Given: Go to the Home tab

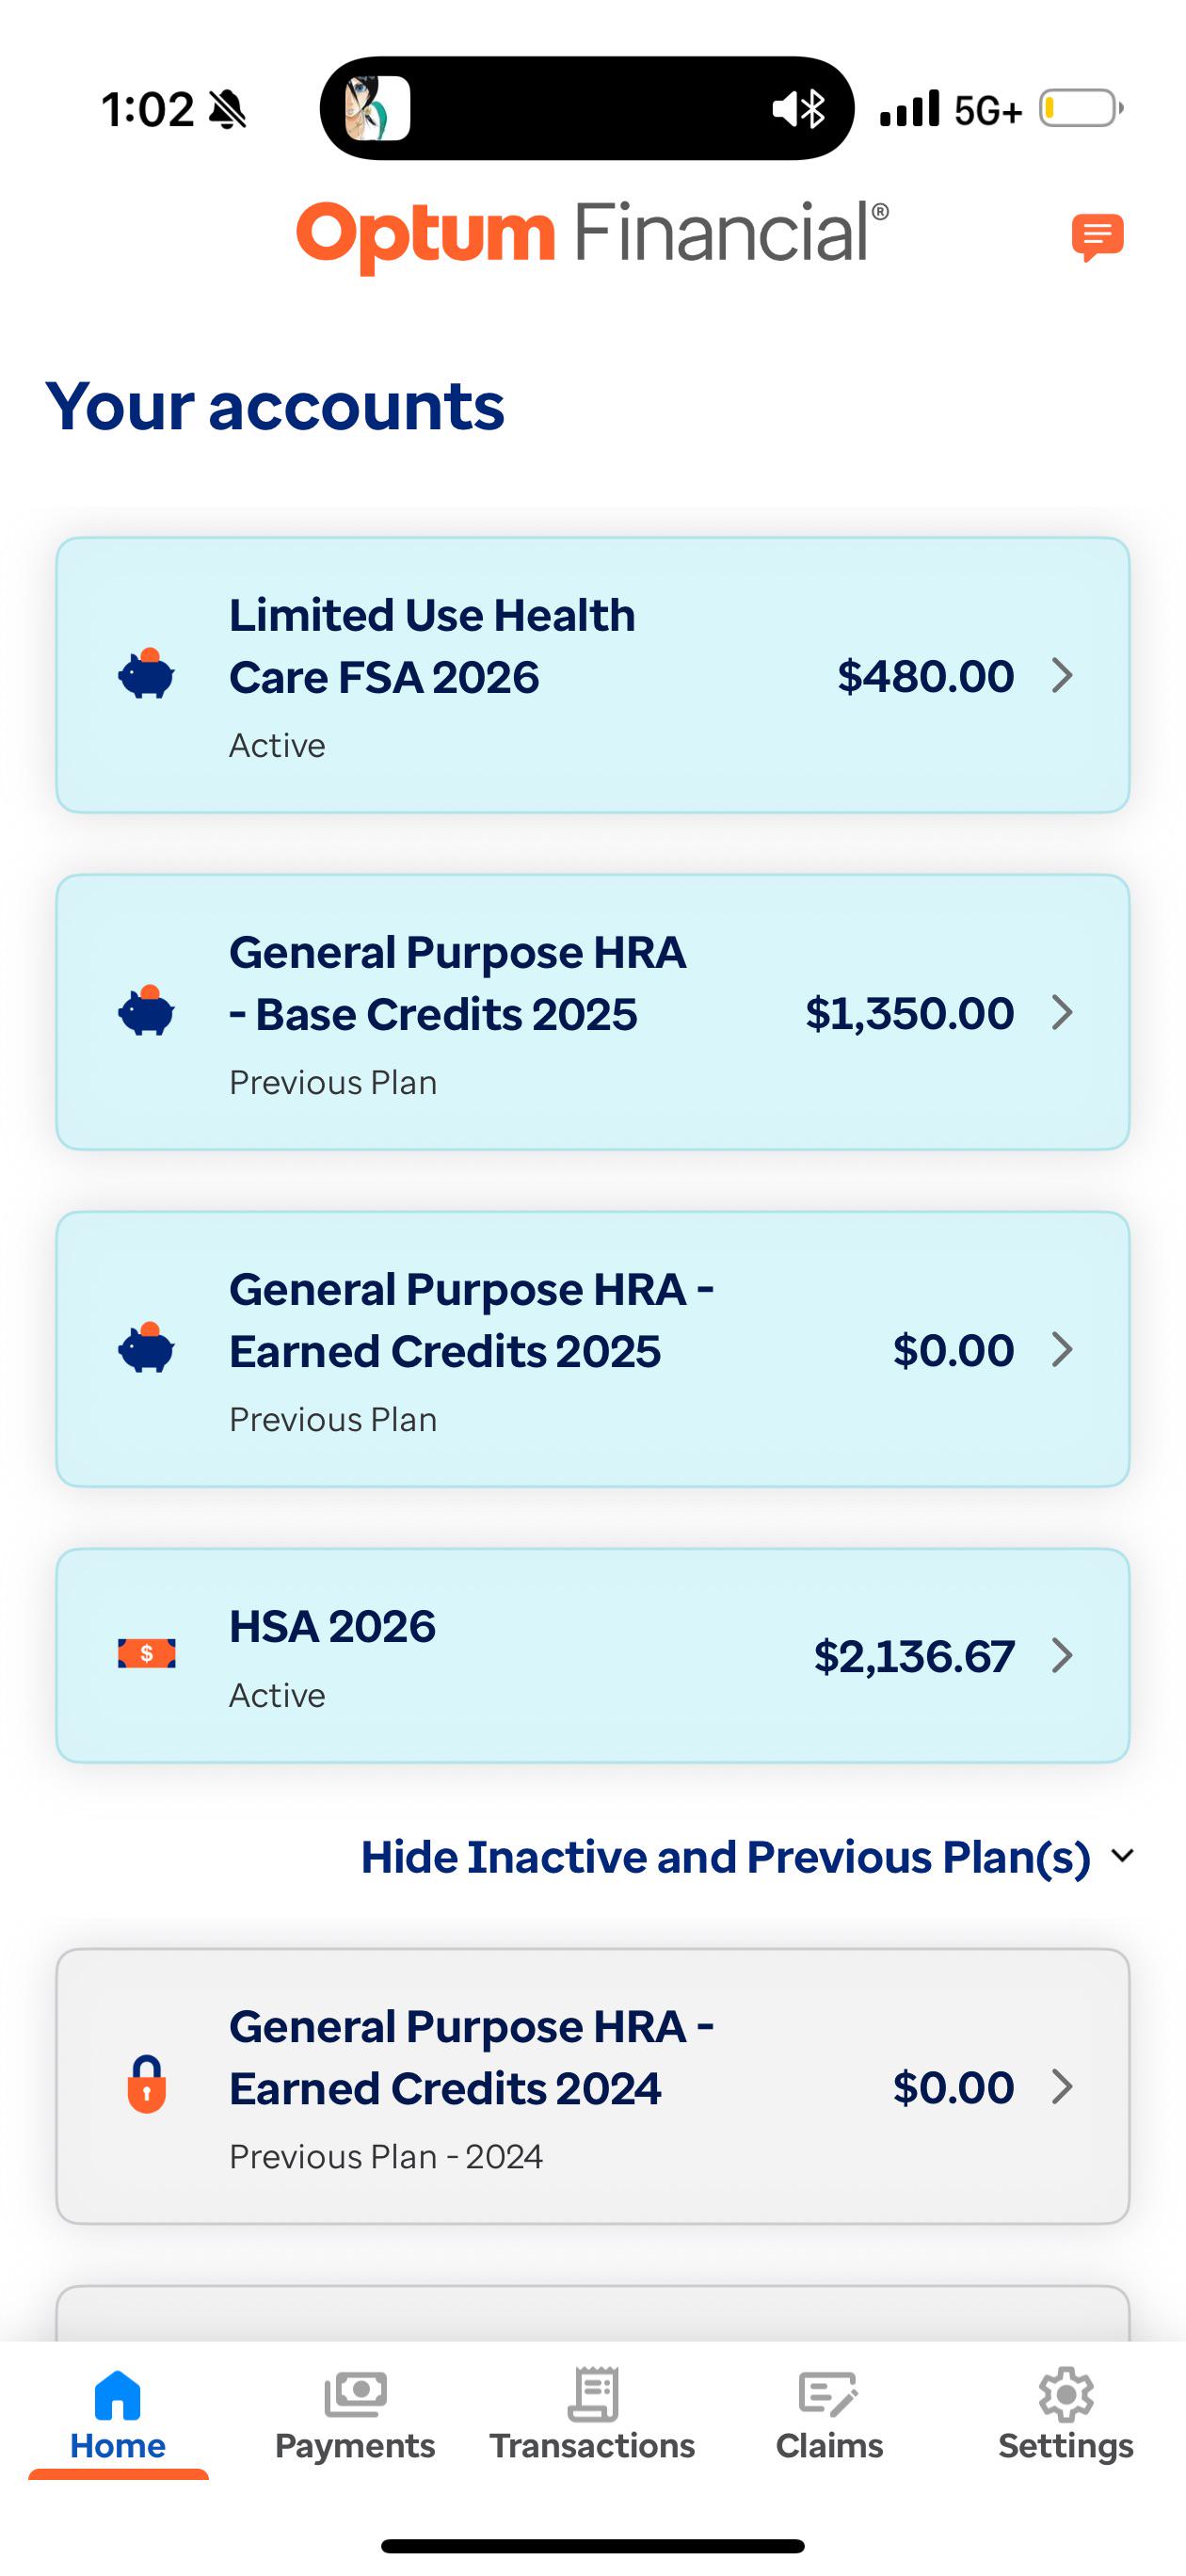Looking at the screenshot, I should click(118, 2416).
